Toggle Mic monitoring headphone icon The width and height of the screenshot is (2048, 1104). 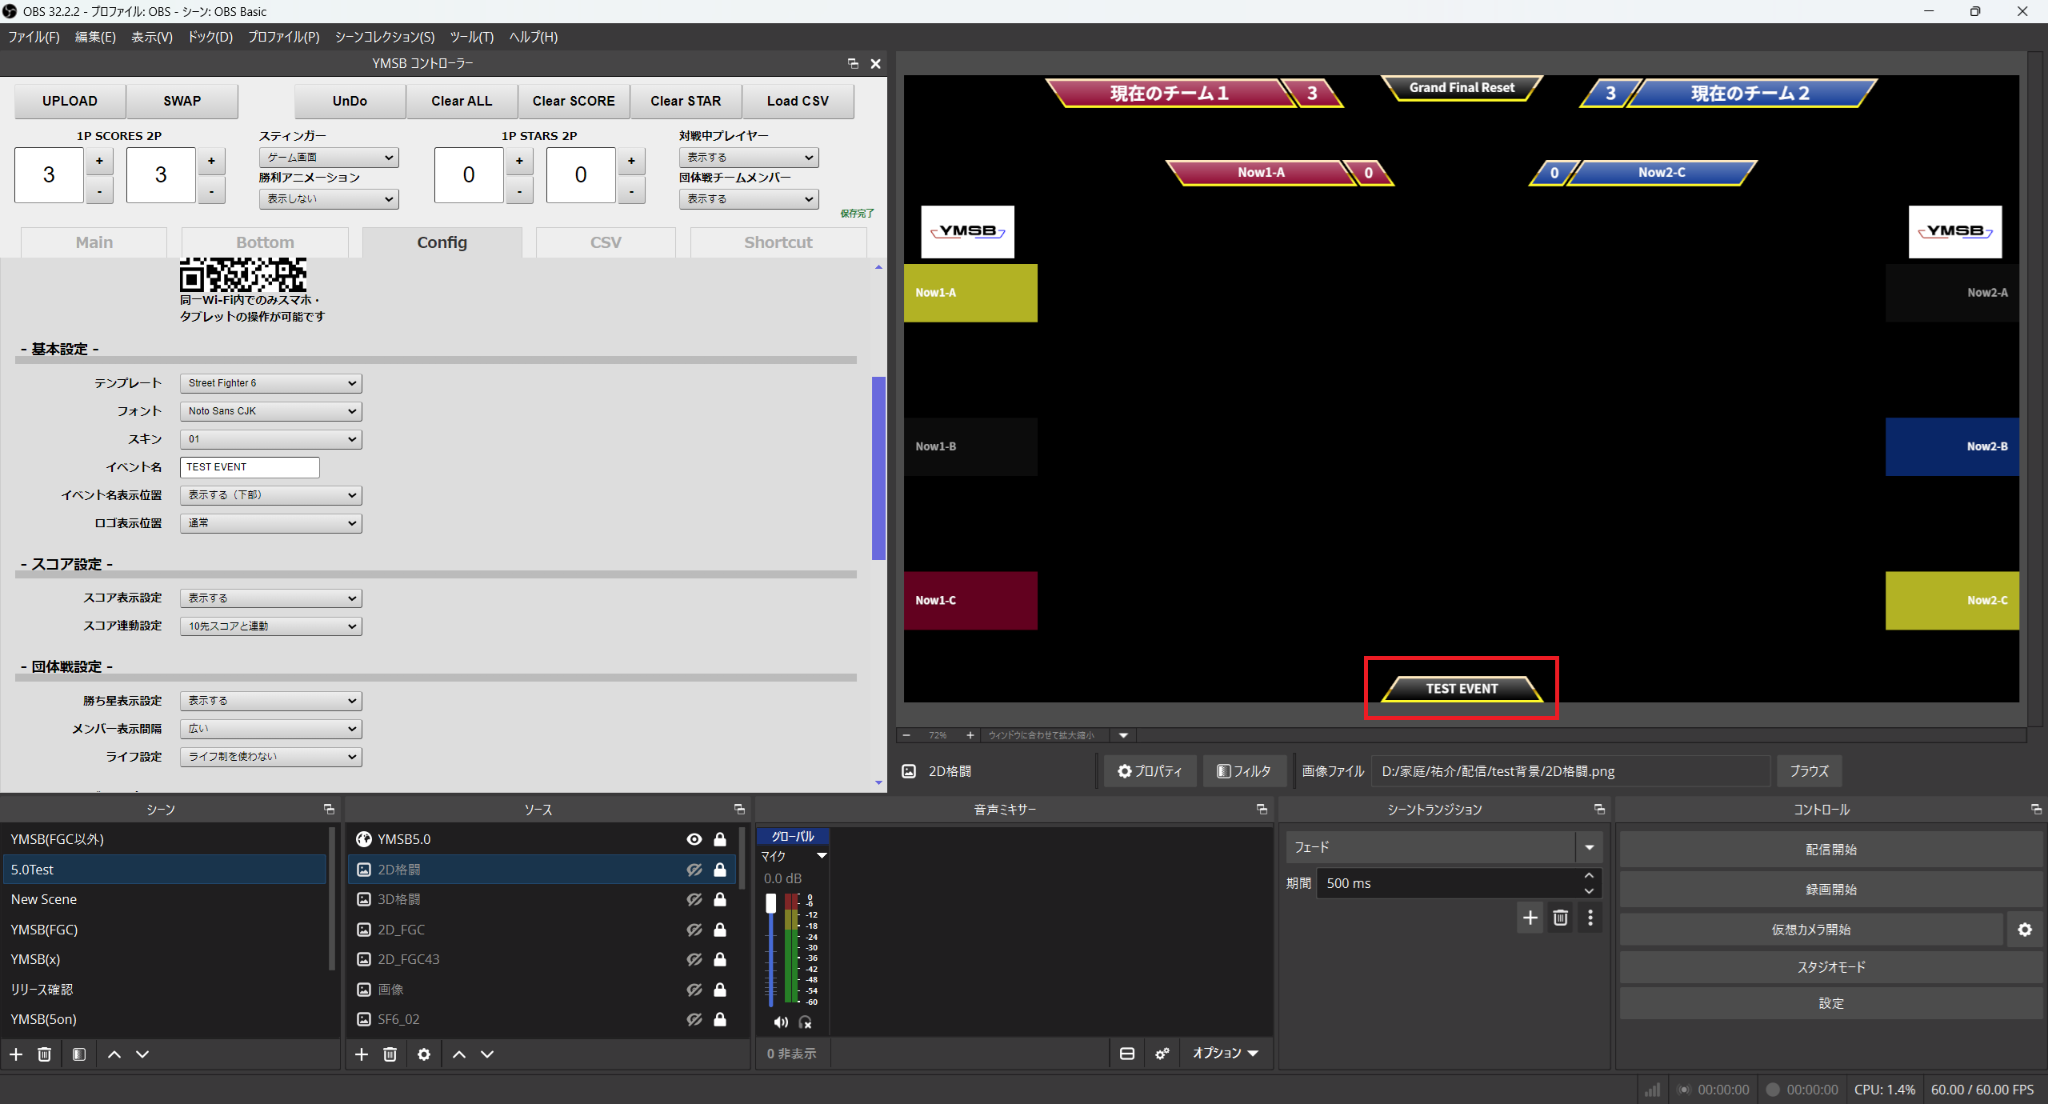point(805,1022)
